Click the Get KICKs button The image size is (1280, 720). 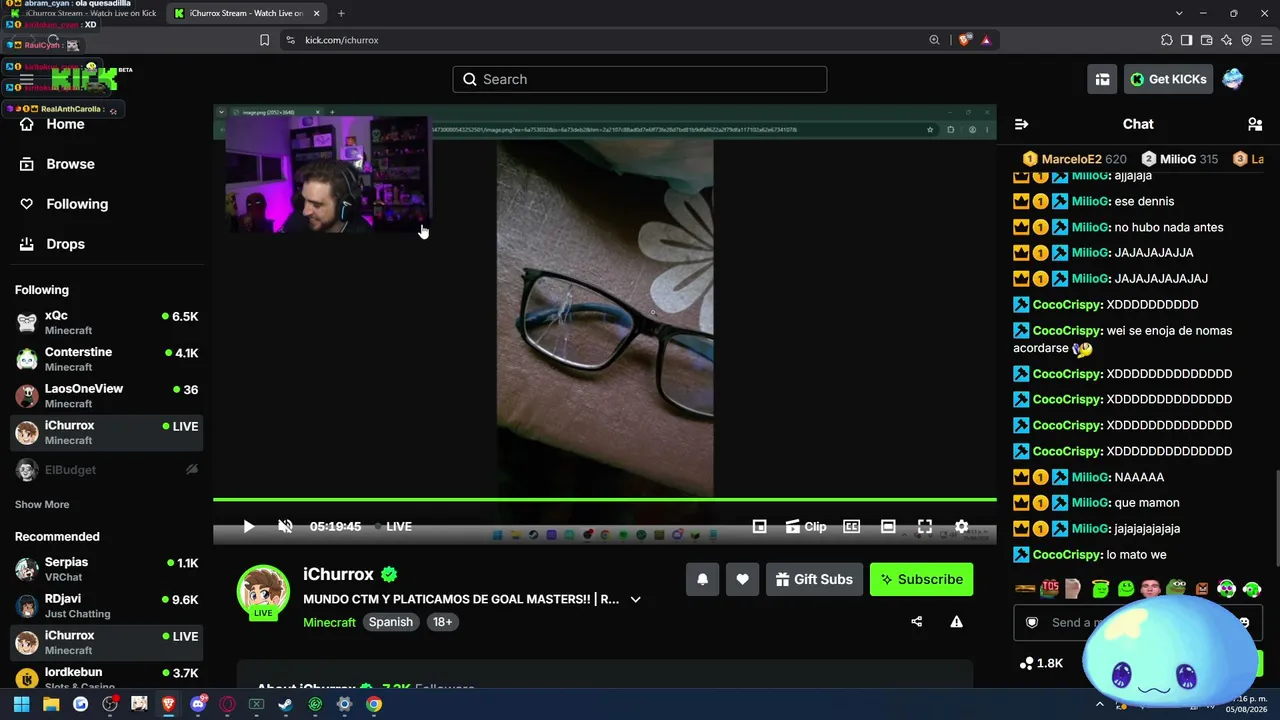point(1168,79)
